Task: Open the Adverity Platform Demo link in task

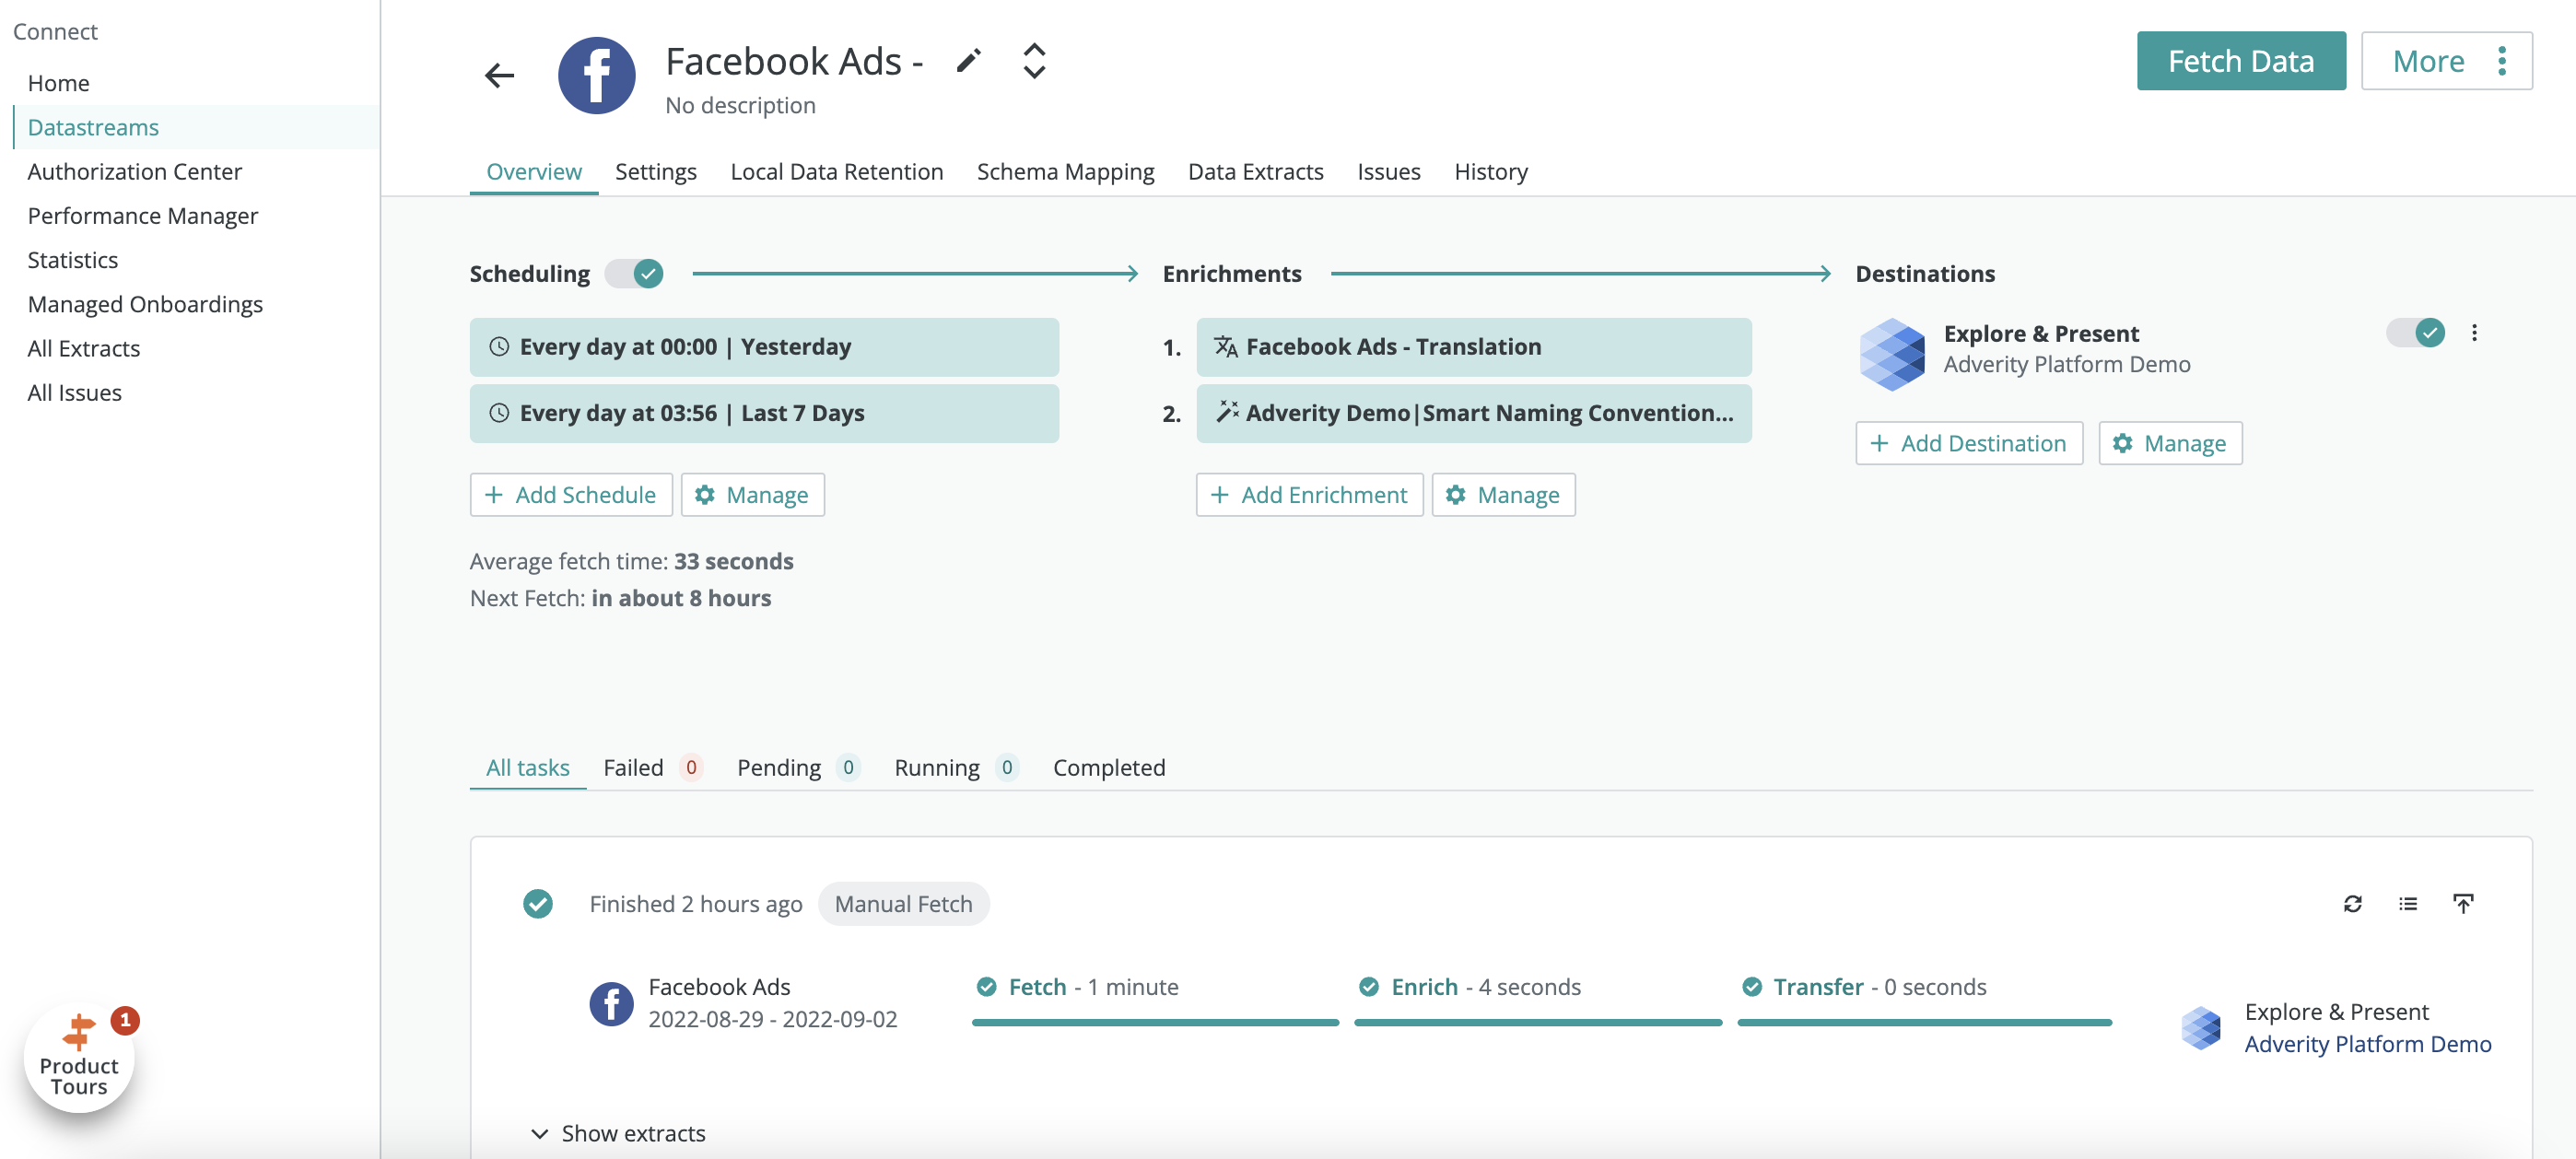Action: [x=2367, y=1044]
